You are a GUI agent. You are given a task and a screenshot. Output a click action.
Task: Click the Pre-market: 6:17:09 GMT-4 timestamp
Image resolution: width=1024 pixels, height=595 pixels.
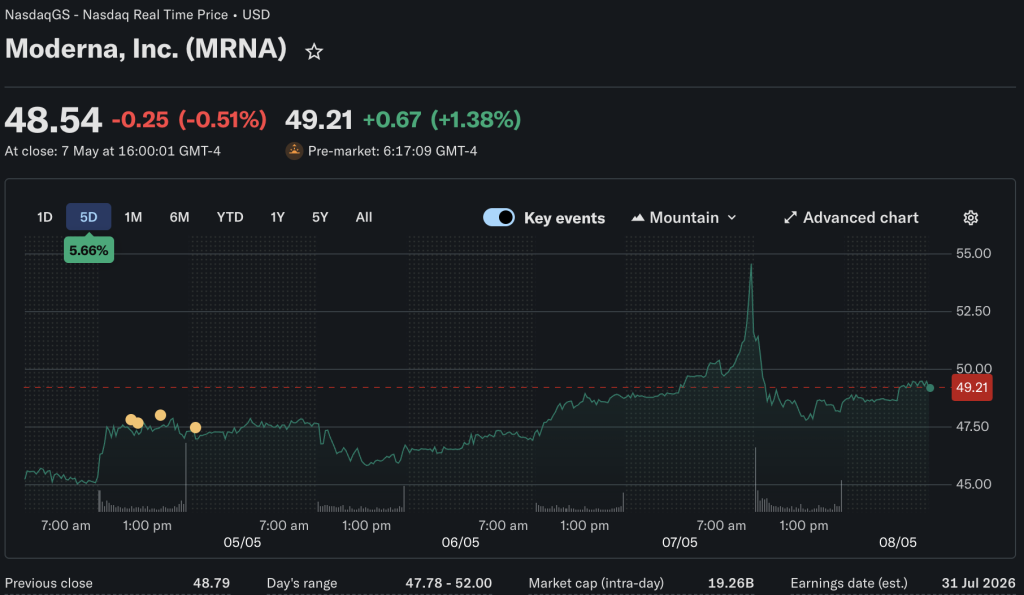(392, 151)
